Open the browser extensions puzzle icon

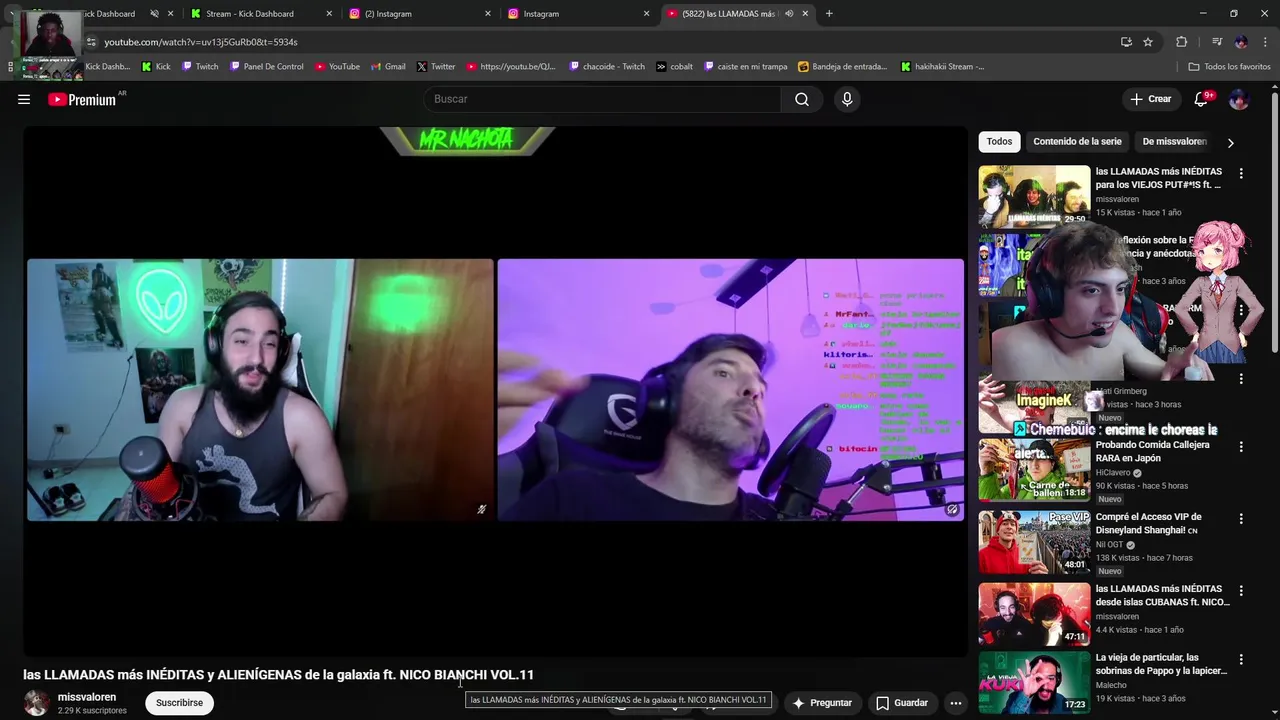[x=1181, y=42]
